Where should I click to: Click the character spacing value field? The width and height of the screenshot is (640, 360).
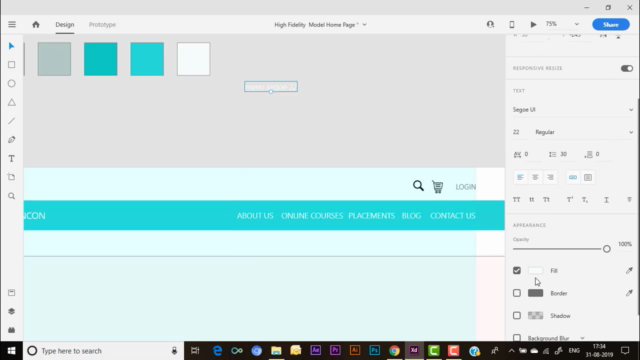532,154
